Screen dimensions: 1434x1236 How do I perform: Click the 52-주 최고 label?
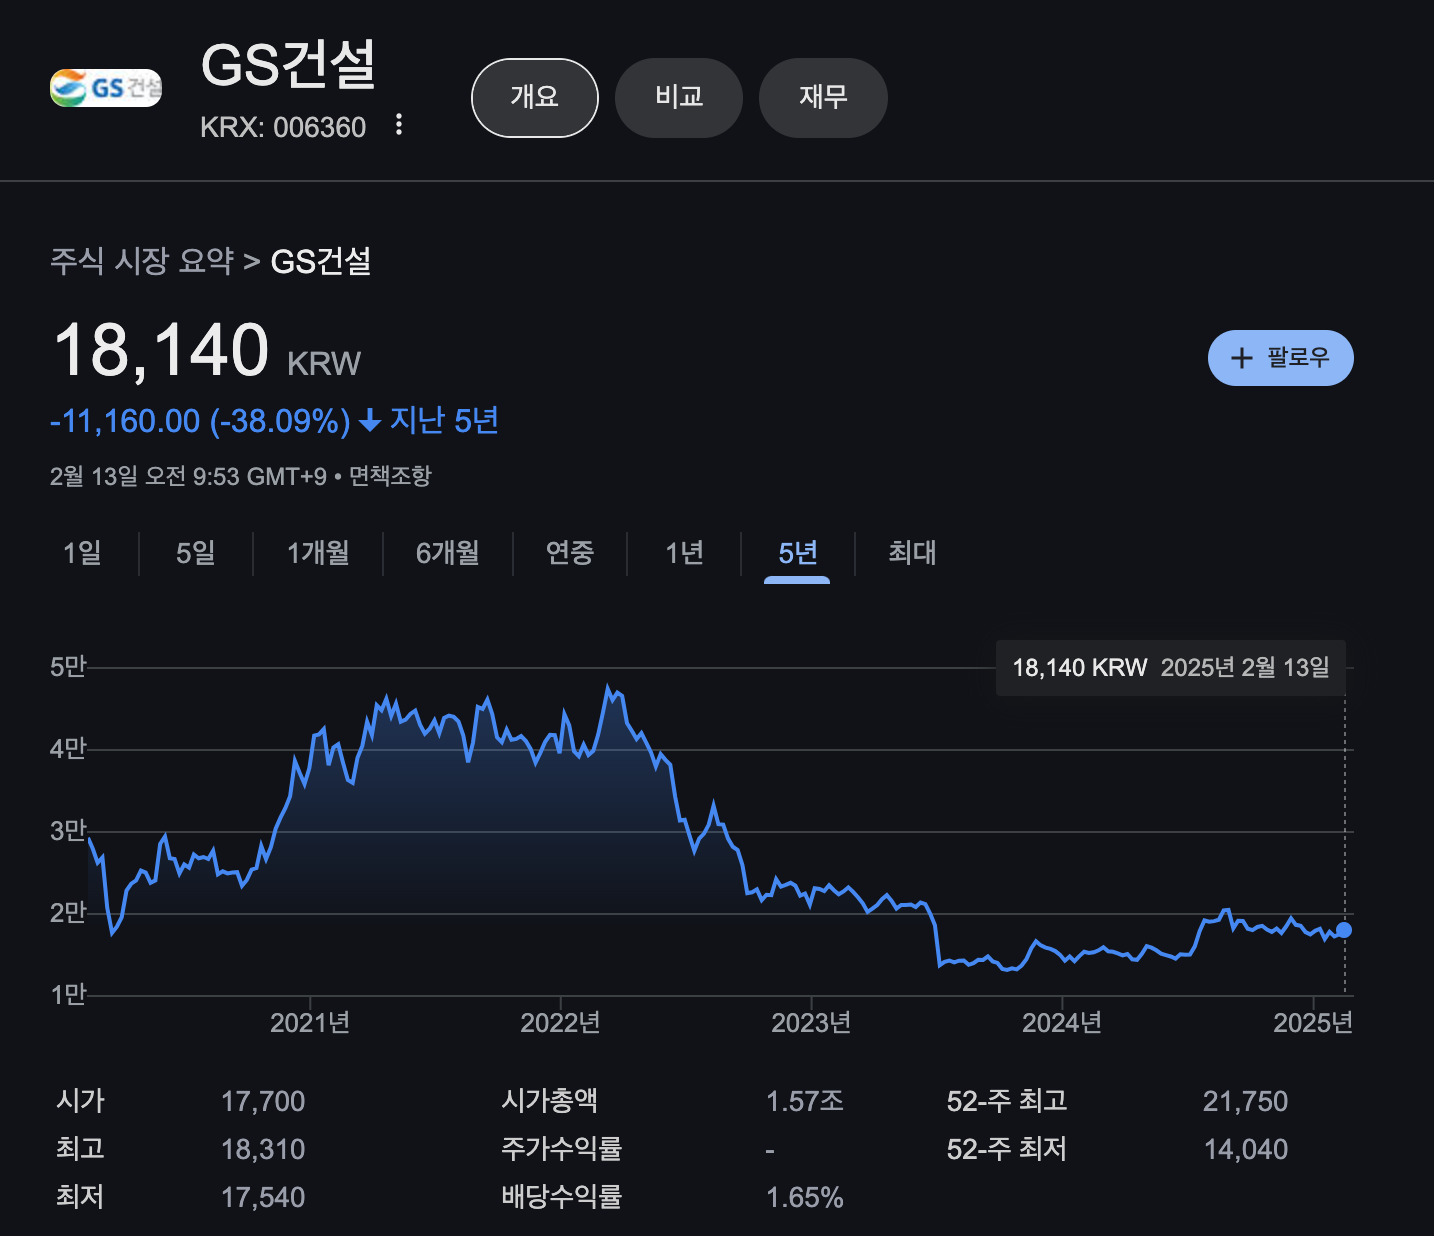pos(1007,1101)
